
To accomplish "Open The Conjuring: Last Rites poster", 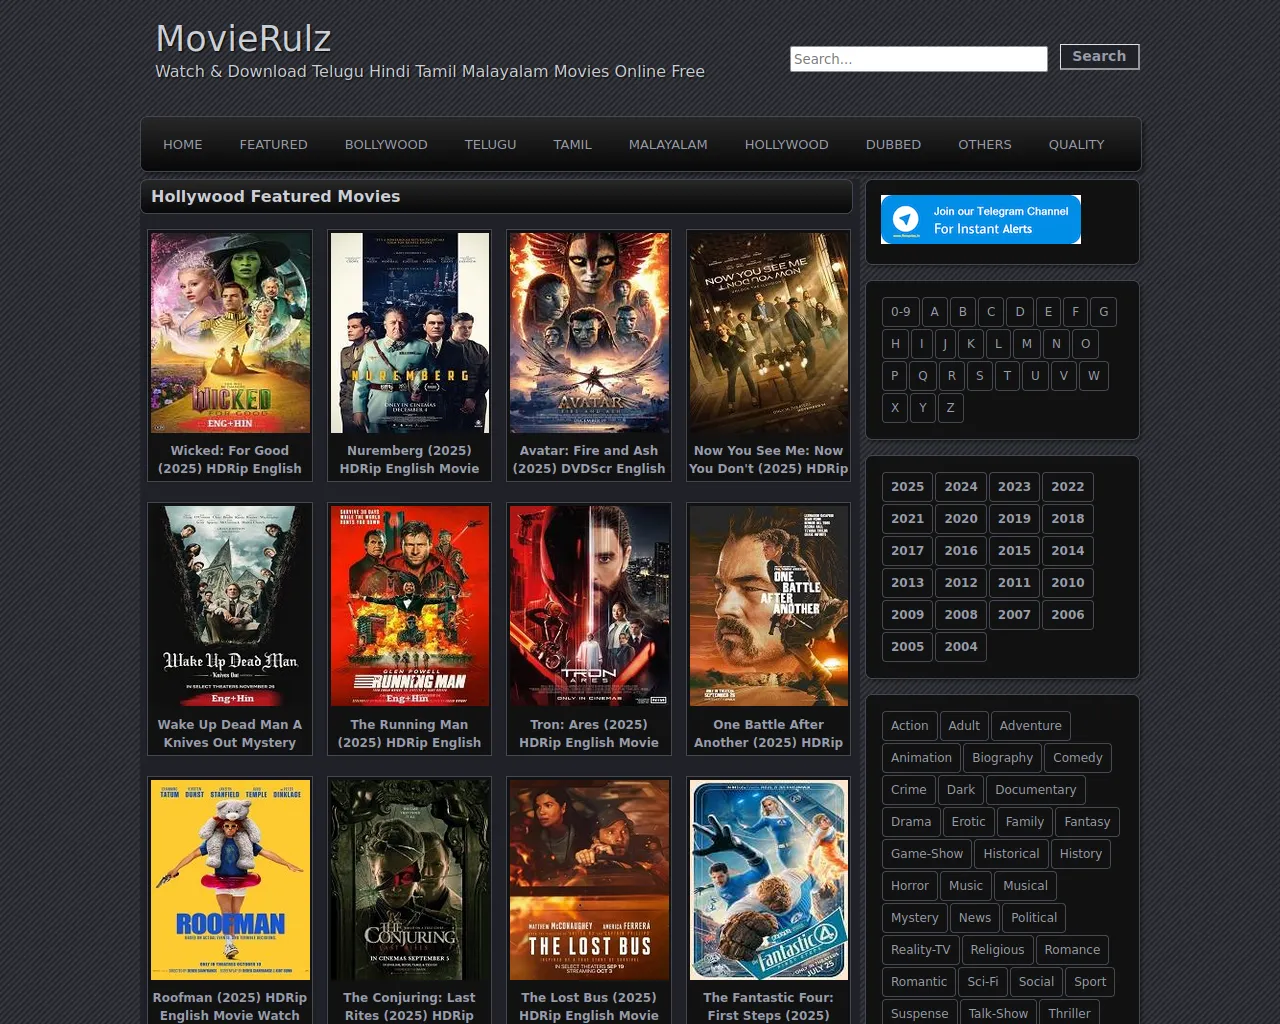I will coord(410,880).
